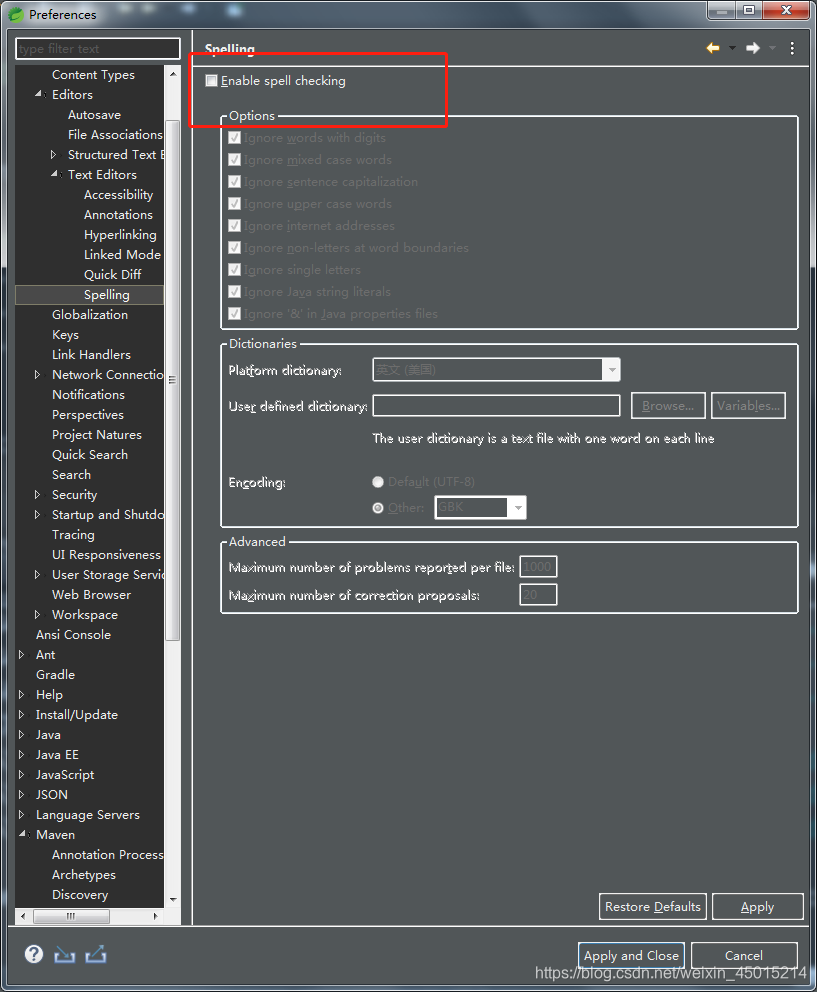Click maximum problems per file field
The width and height of the screenshot is (817, 992).
pos(538,567)
